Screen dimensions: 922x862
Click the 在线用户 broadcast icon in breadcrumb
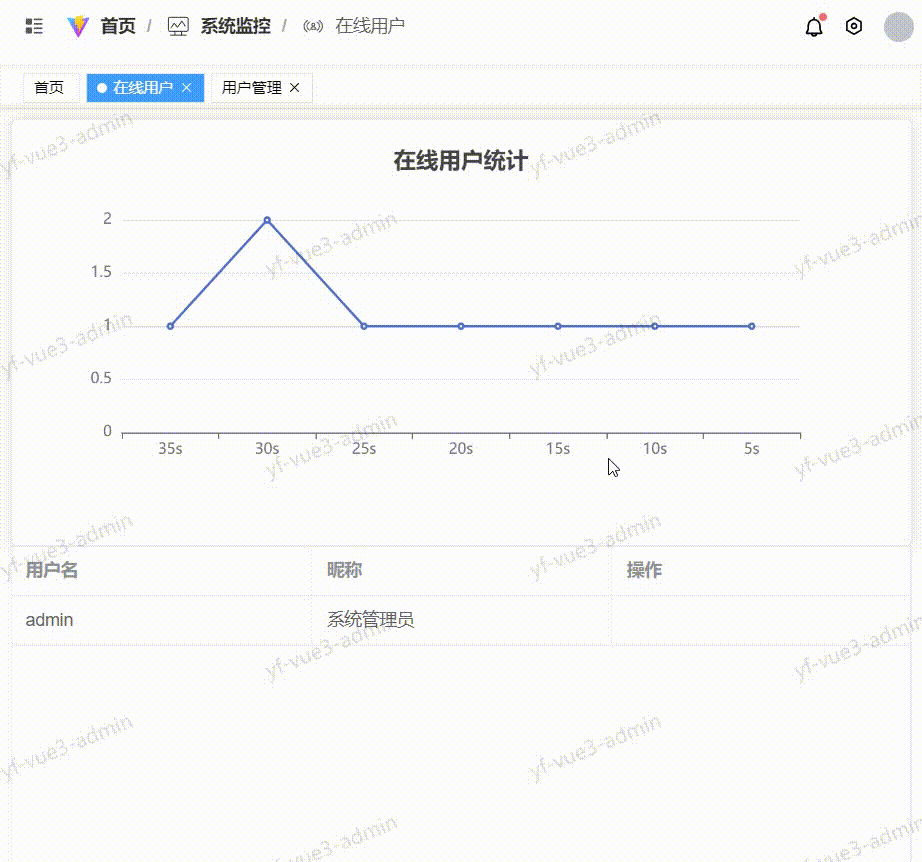click(313, 26)
